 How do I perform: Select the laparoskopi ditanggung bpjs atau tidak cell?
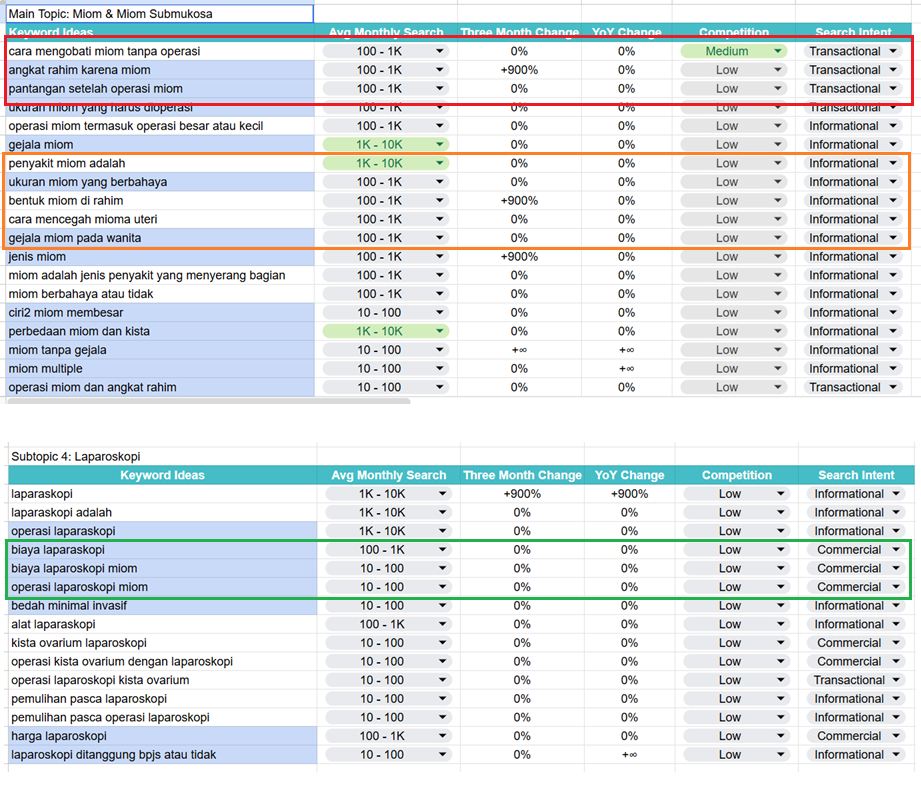coord(163,755)
